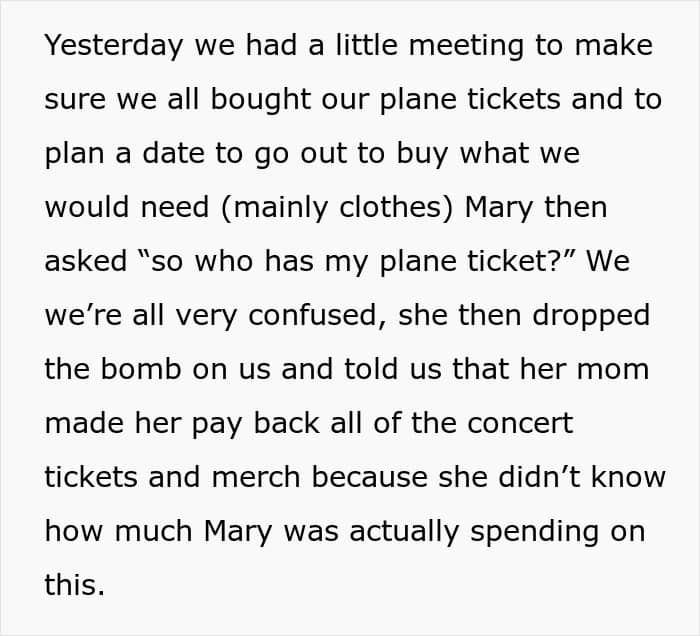Click the final word "this."

pyautogui.click(x=75, y=585)
